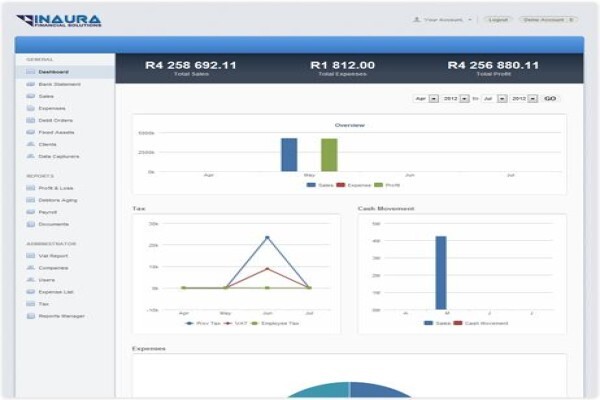Click the Sales sidebar icon
The height and width of the screenshot is (400, 600).
pyautogui.click(x=30, y=96)
